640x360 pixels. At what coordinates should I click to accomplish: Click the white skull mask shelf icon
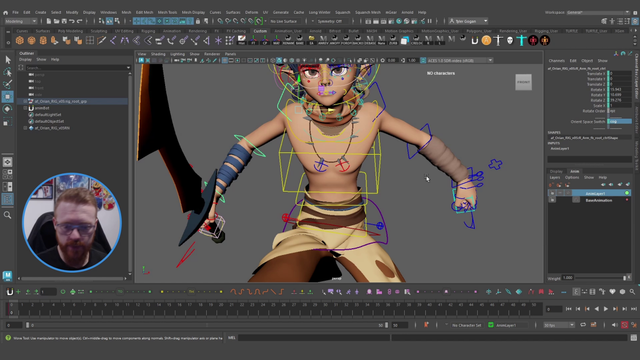(510, 40)
